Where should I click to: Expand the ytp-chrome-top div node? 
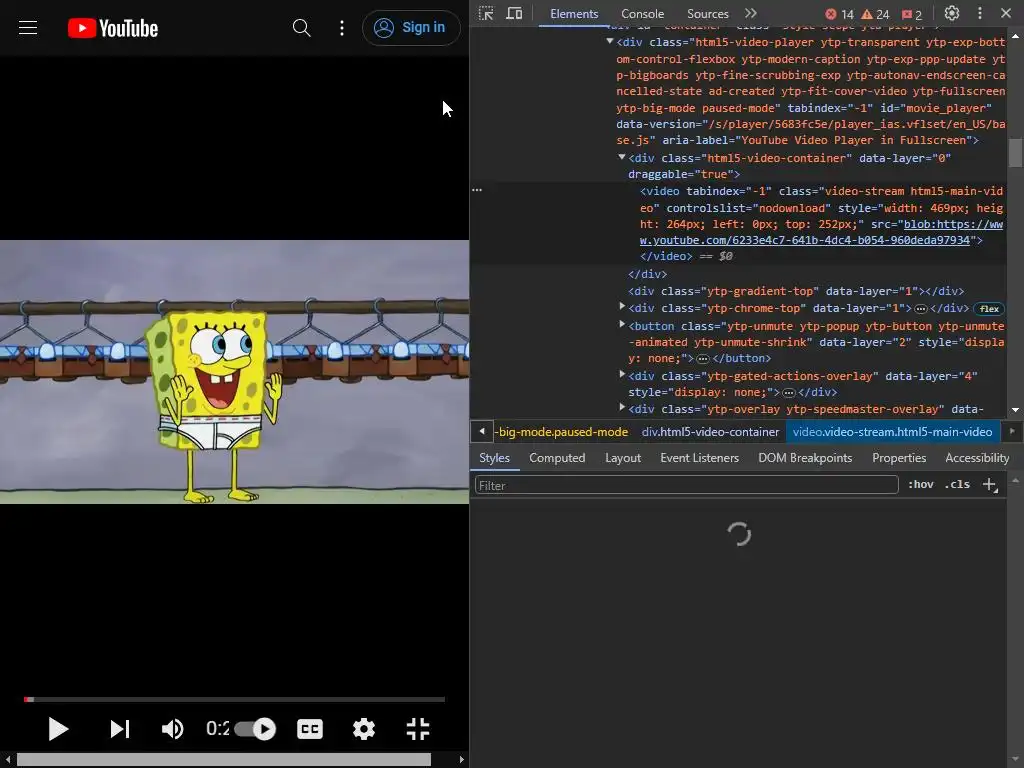pyautogui.click(x=622, y=306)
